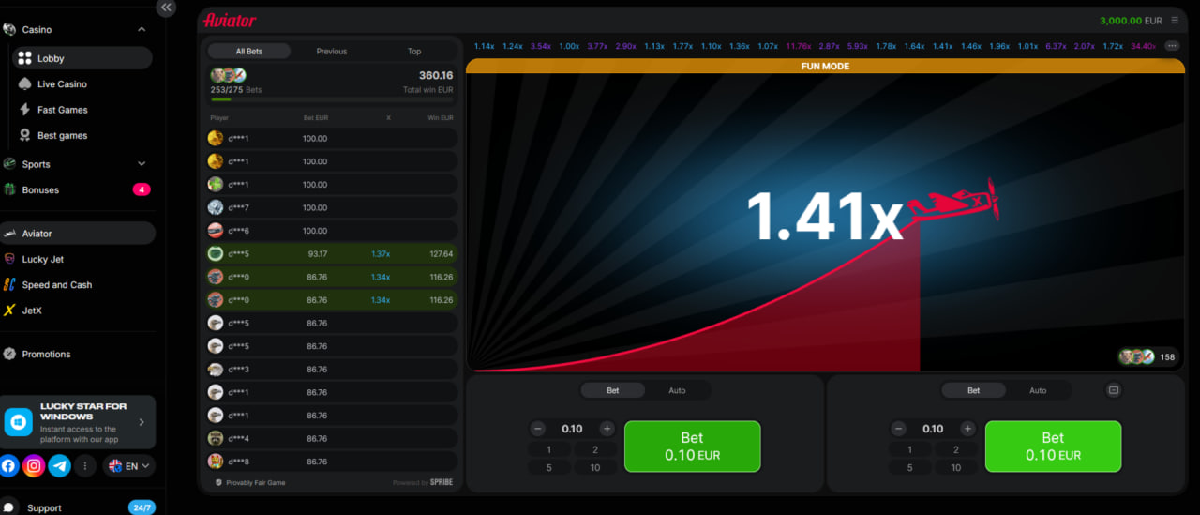Place bet with right green Bet button
This screenshot has width=1200, height=515.
pyautogui.click(x=1053, y=446)
